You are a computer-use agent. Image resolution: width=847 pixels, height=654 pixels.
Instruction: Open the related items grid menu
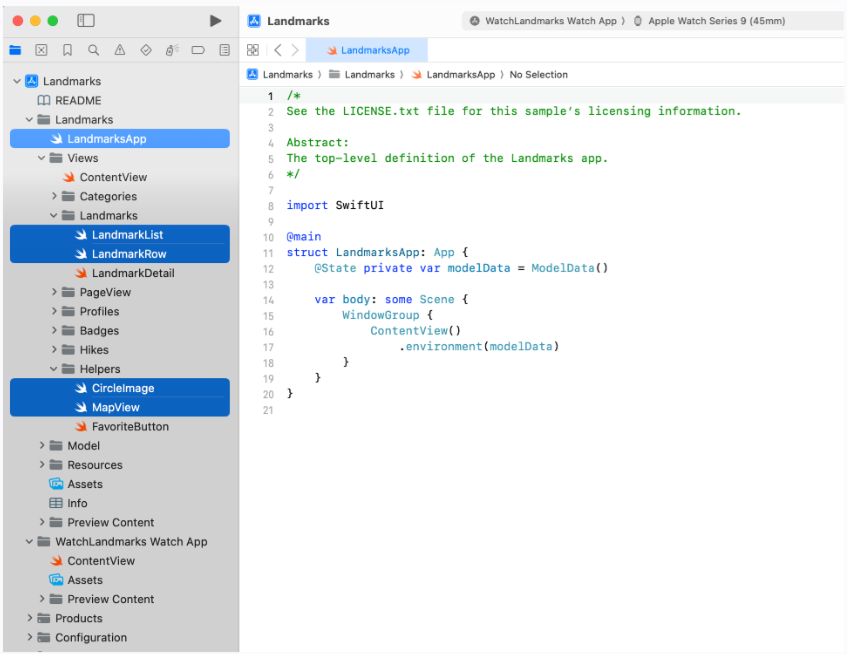click(253, 50)
